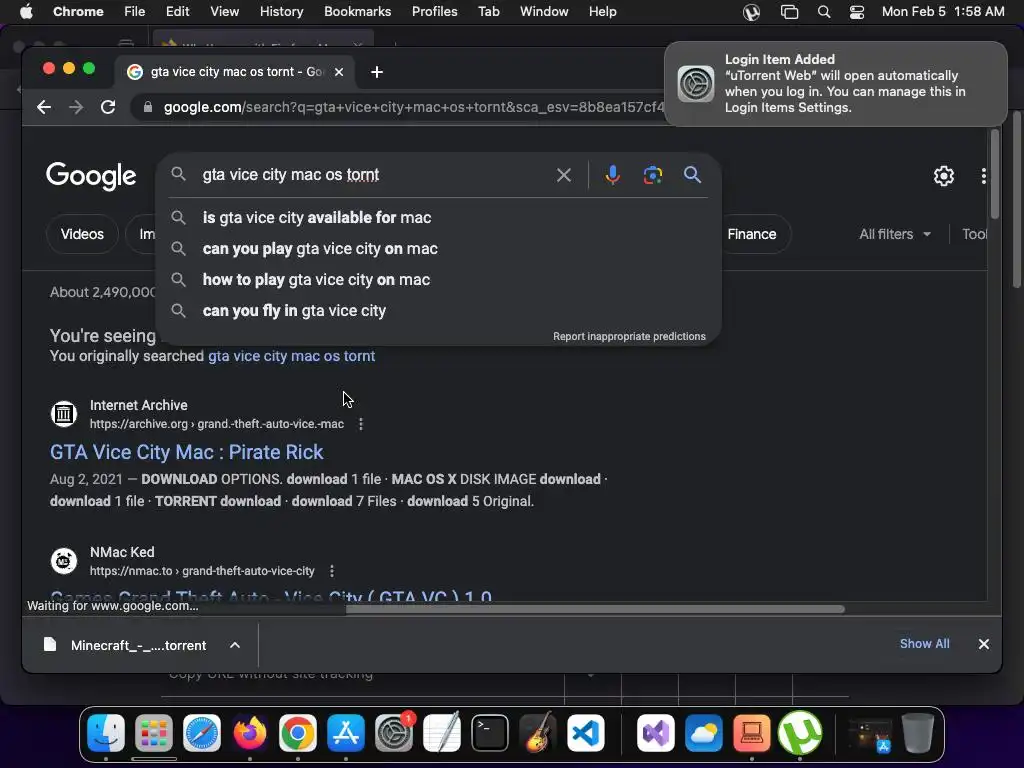Launch GarageBand from the Dock
1024x768 pixels.
pos(537,733)
